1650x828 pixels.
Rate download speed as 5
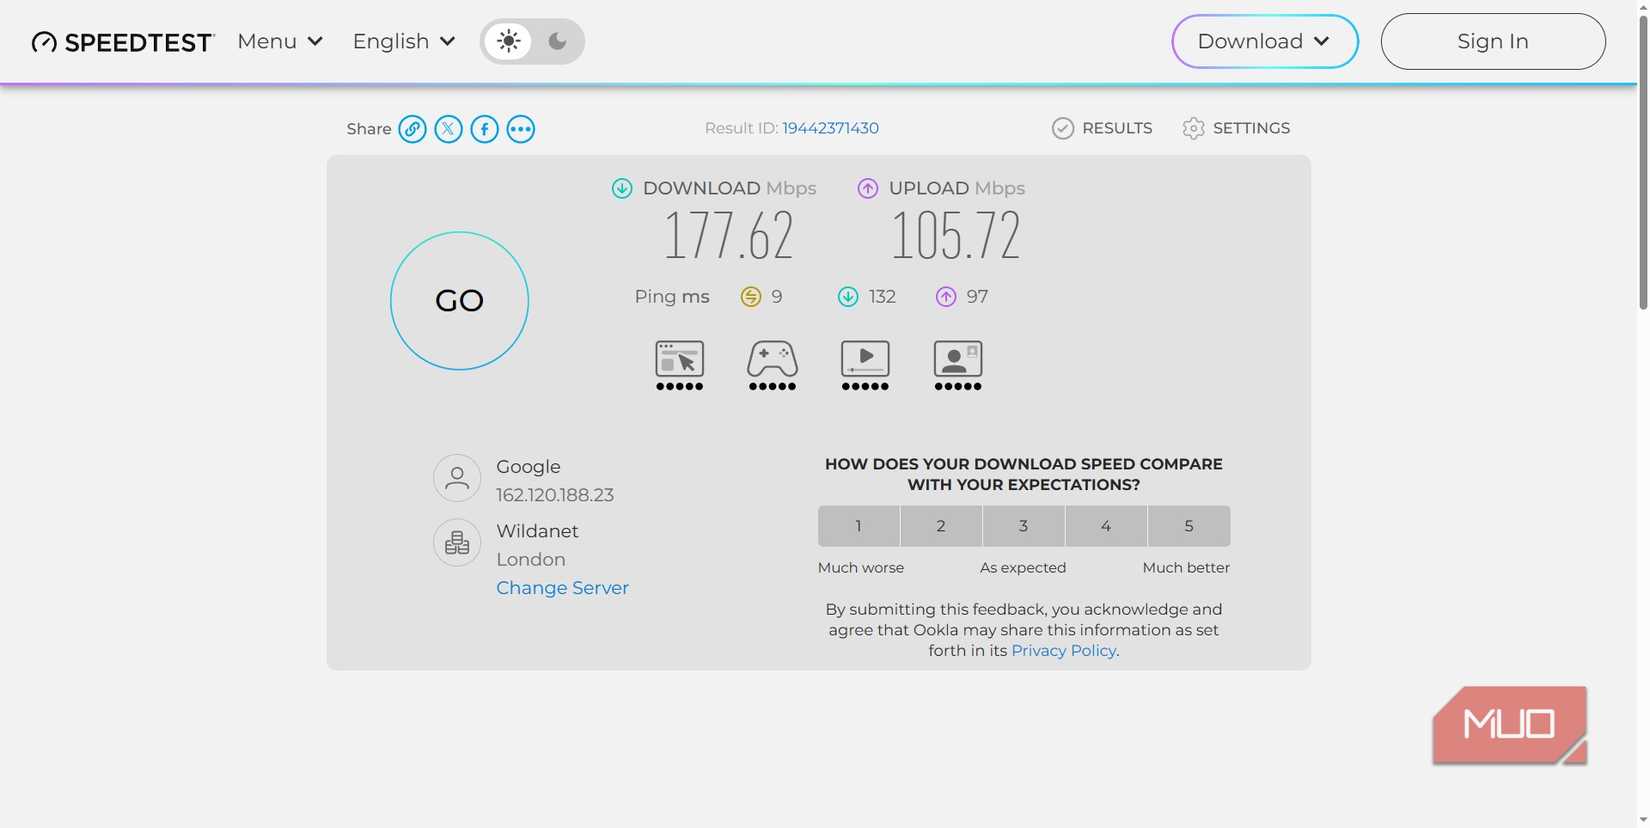coord(1189,526)
